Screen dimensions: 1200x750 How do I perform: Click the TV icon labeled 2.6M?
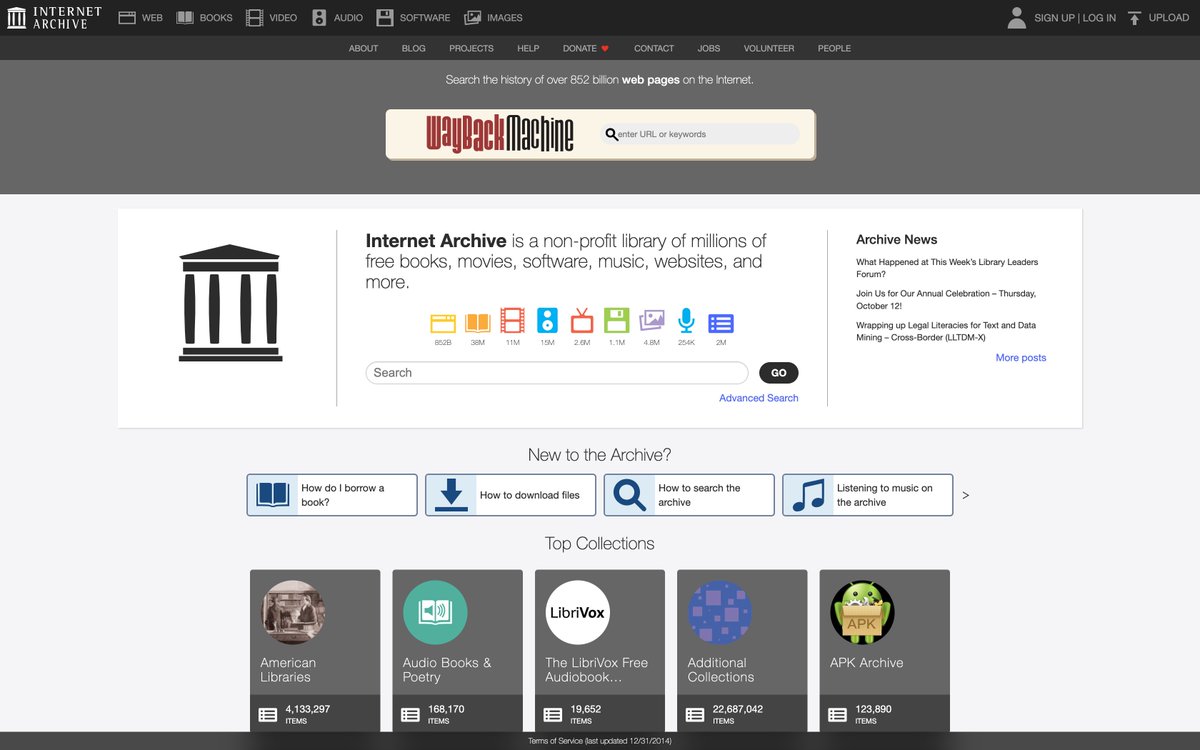click(x=582, y=321)
